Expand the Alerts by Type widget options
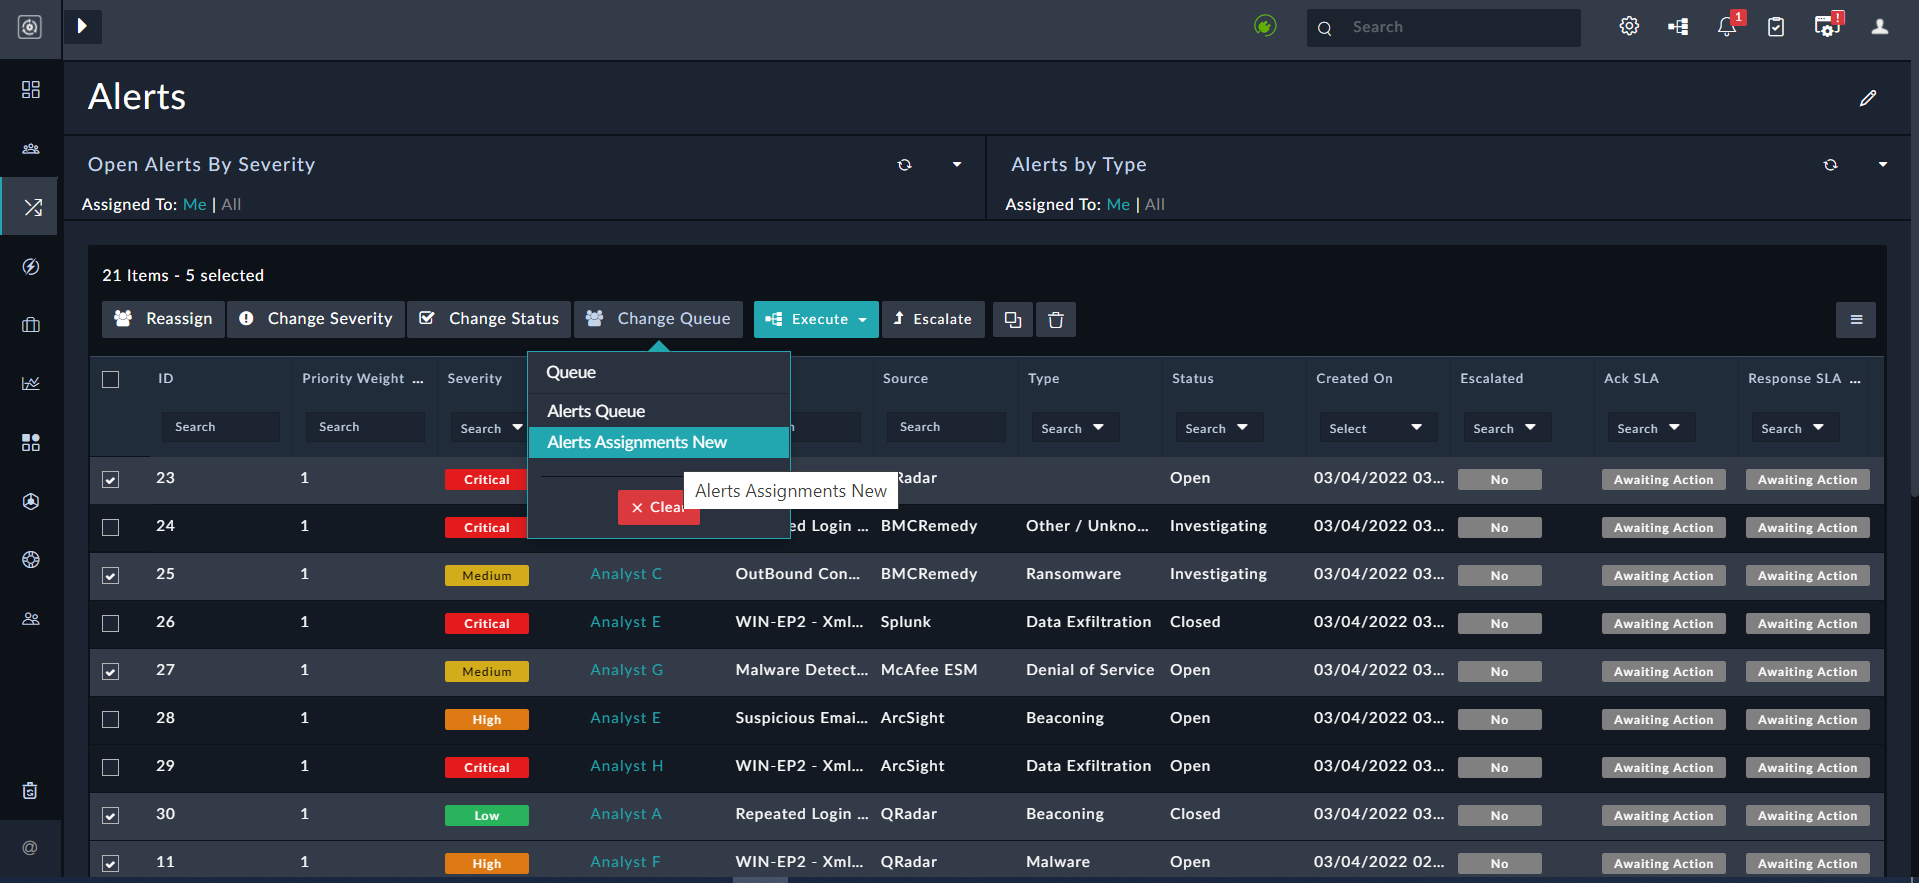Viewport: 1919px width, 883px height. (1882, 165)
